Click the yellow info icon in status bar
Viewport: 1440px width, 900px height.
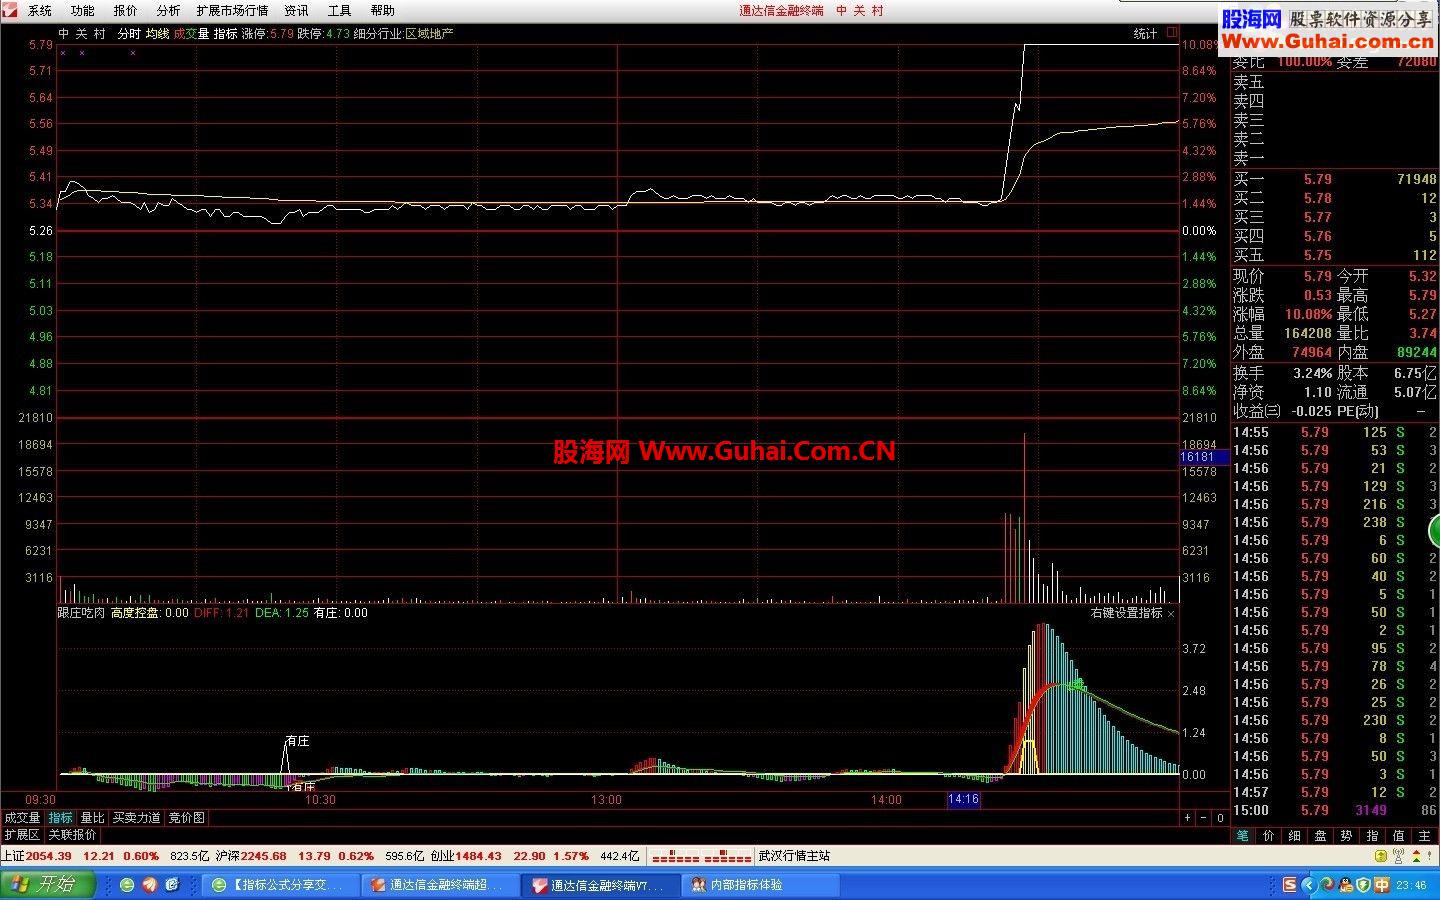pos(1380,856)
